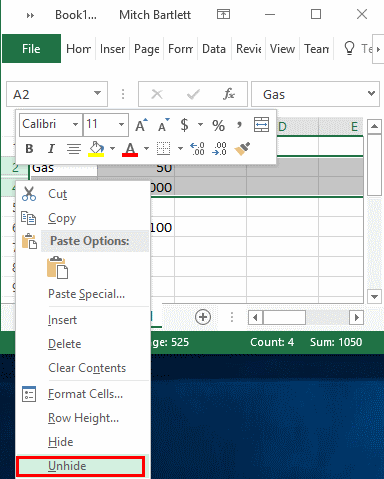Click the Enter checkmark in formula bar
Screen dimensions: 384x479
[x=193, y=94]
